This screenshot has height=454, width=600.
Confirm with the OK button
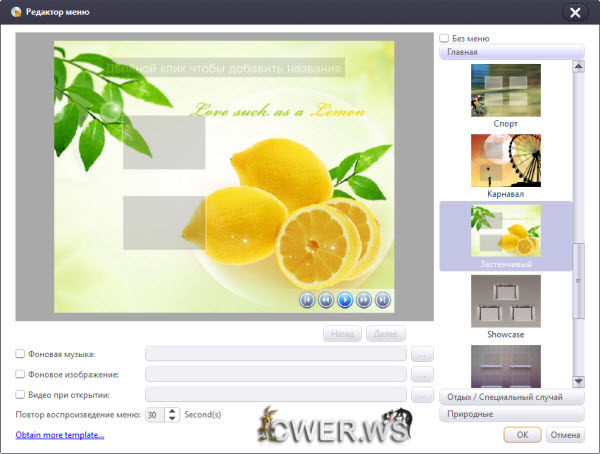522,435
